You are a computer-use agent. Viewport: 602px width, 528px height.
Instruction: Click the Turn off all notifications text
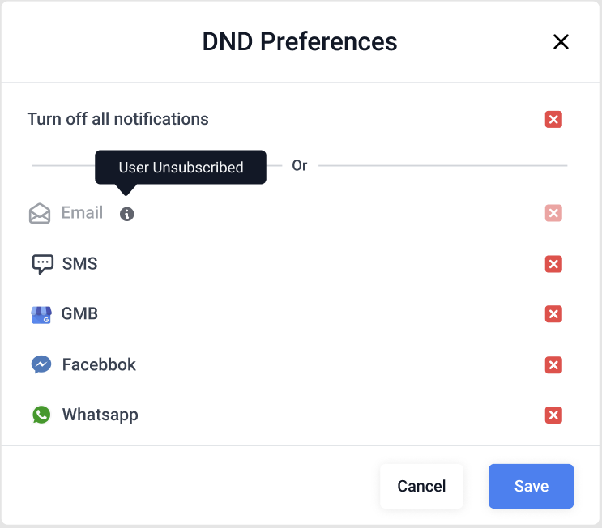coord(118,119)
